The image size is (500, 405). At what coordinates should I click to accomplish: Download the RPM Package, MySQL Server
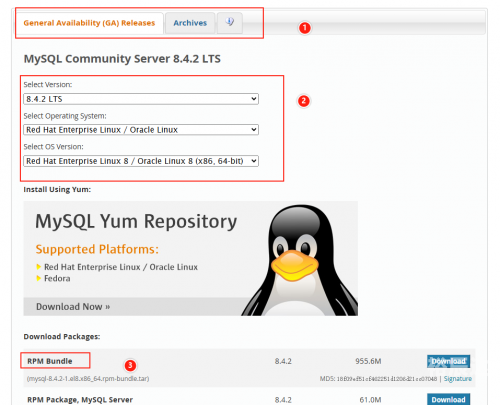(448, 399)
